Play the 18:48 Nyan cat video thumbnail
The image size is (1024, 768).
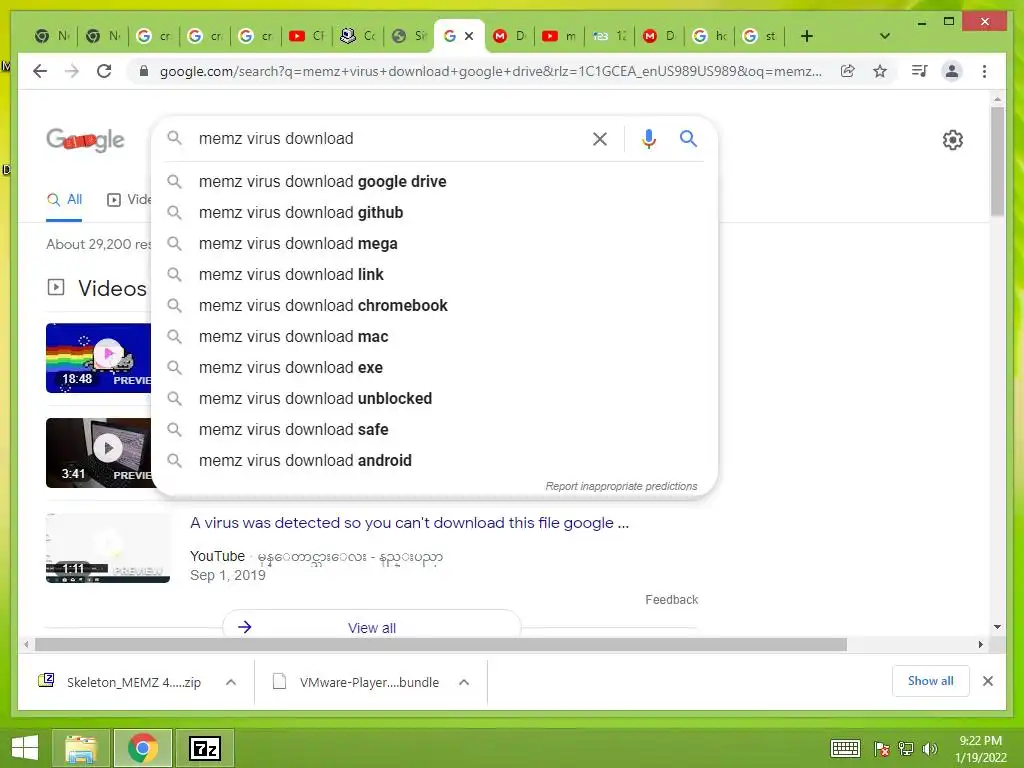[x=99, y=358]
